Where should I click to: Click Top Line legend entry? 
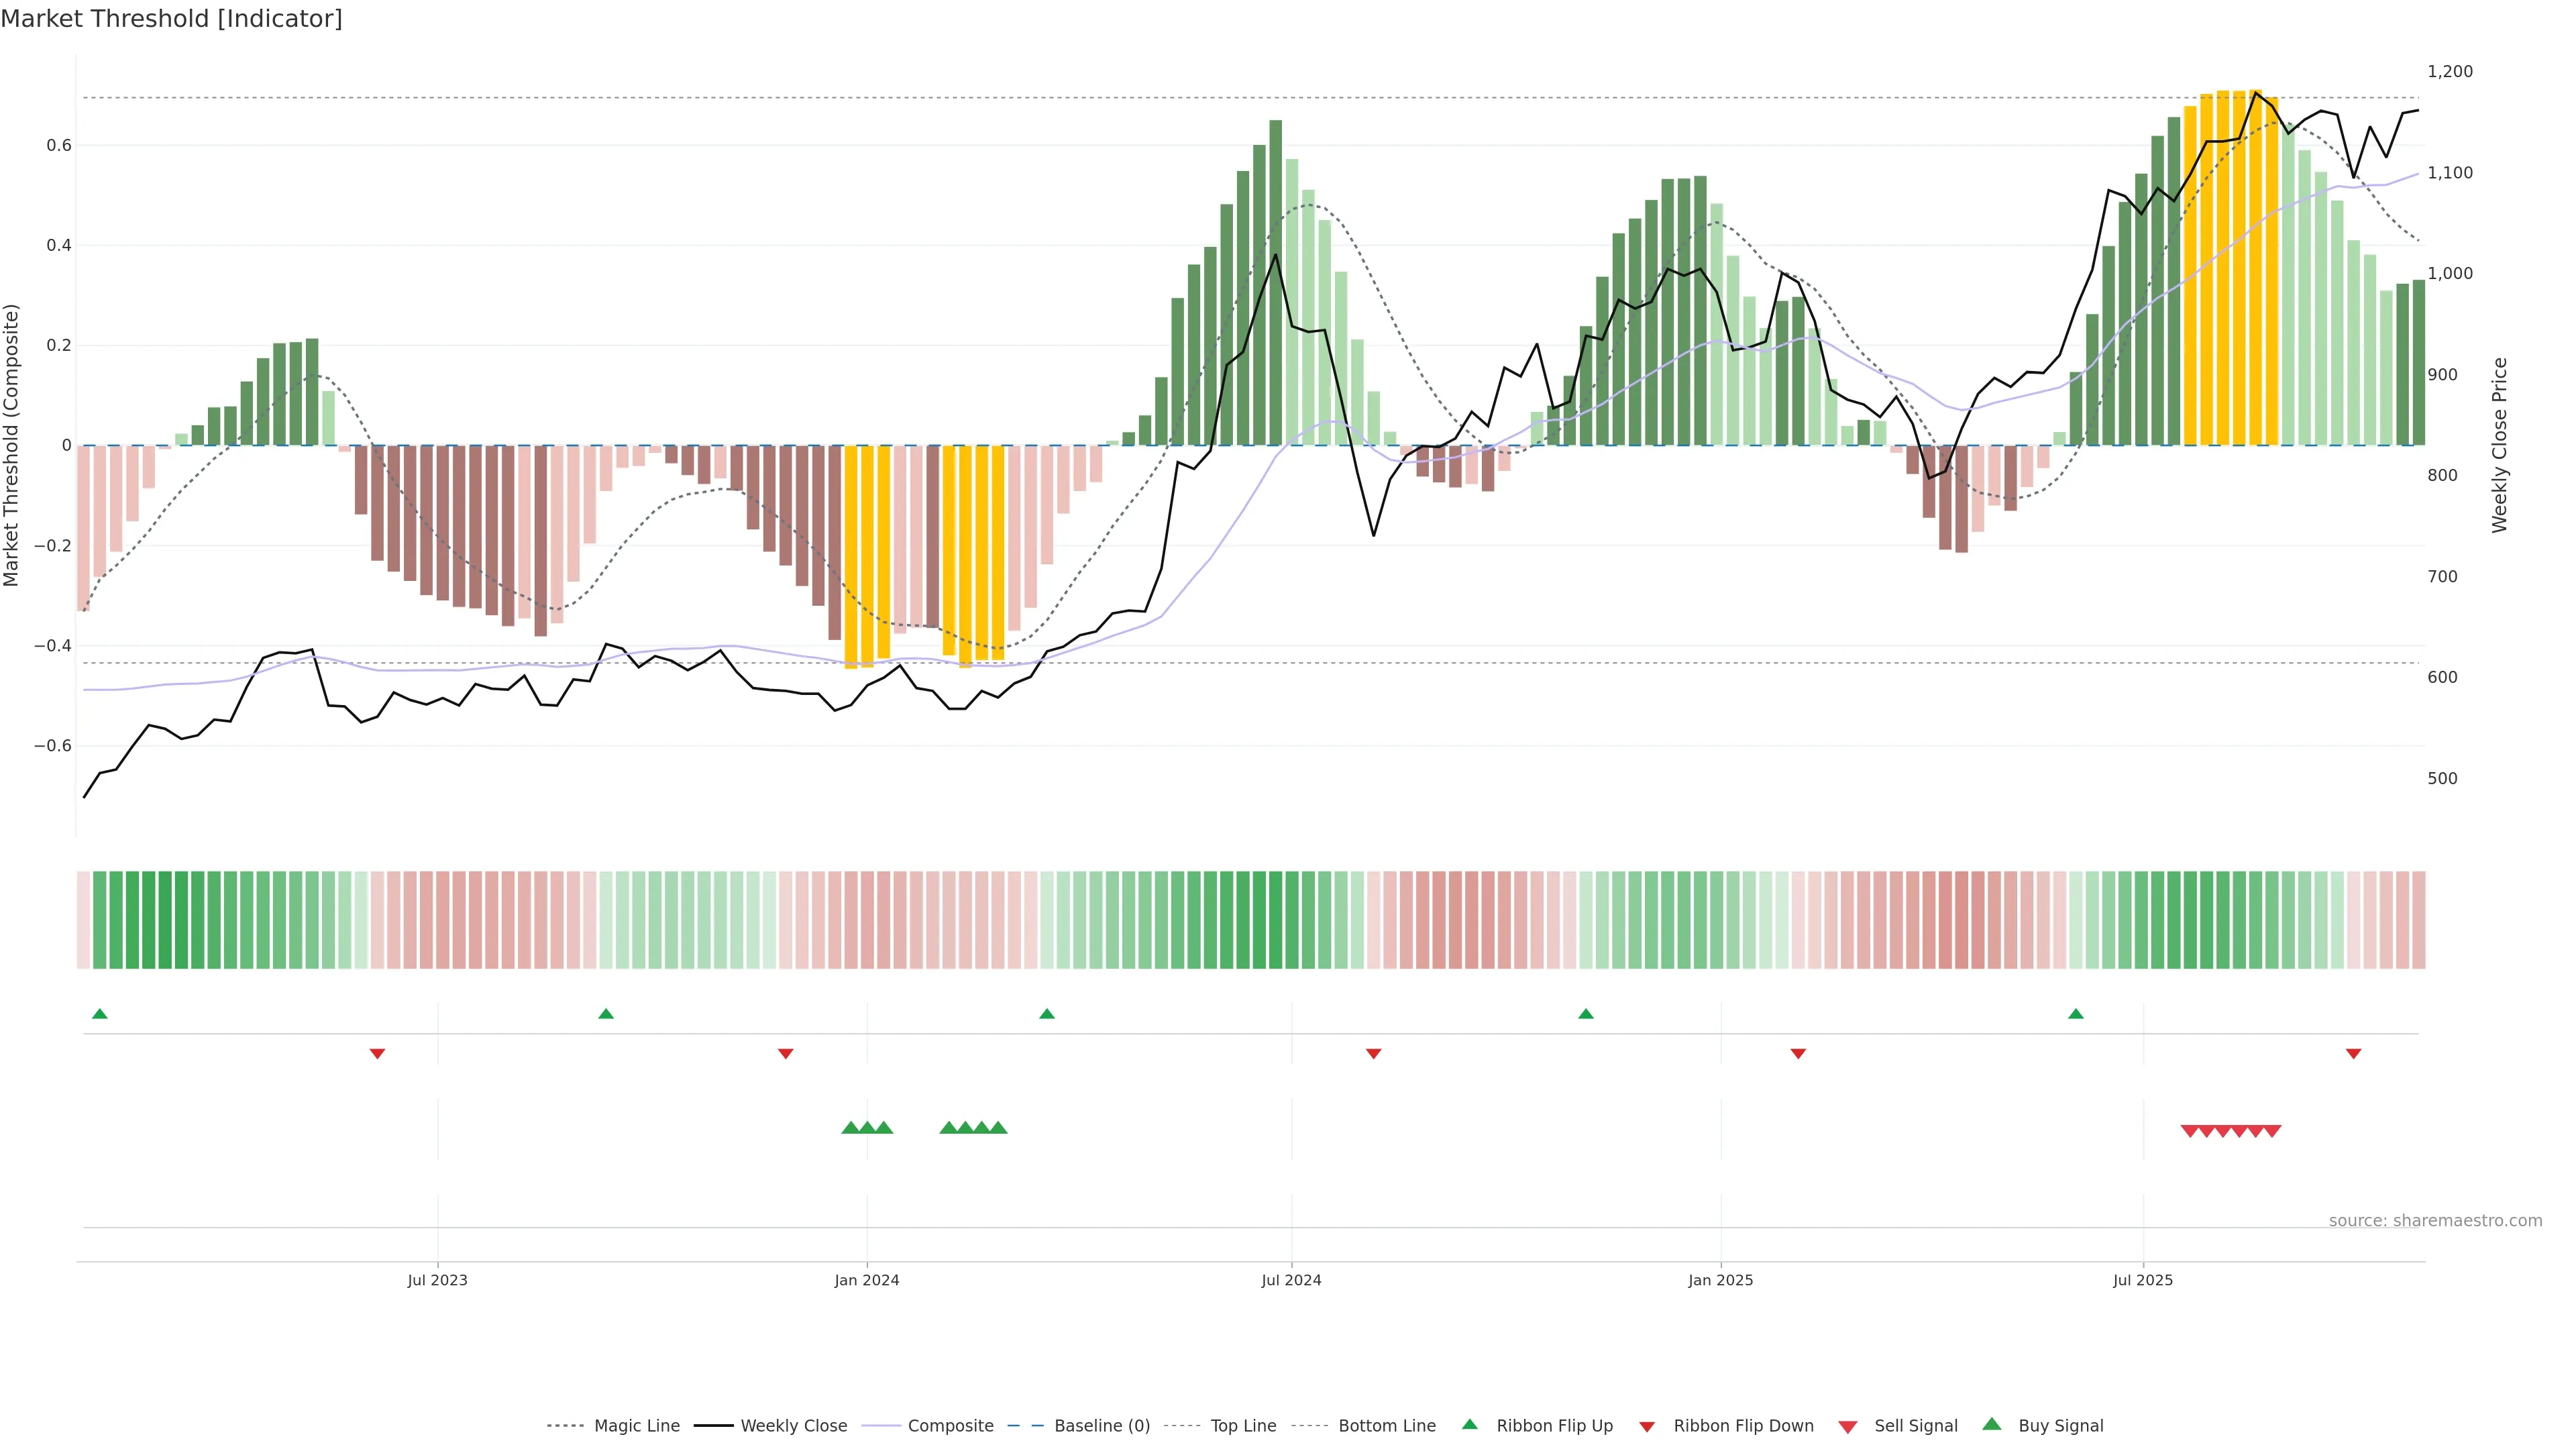click(x=1243, y=1426)
